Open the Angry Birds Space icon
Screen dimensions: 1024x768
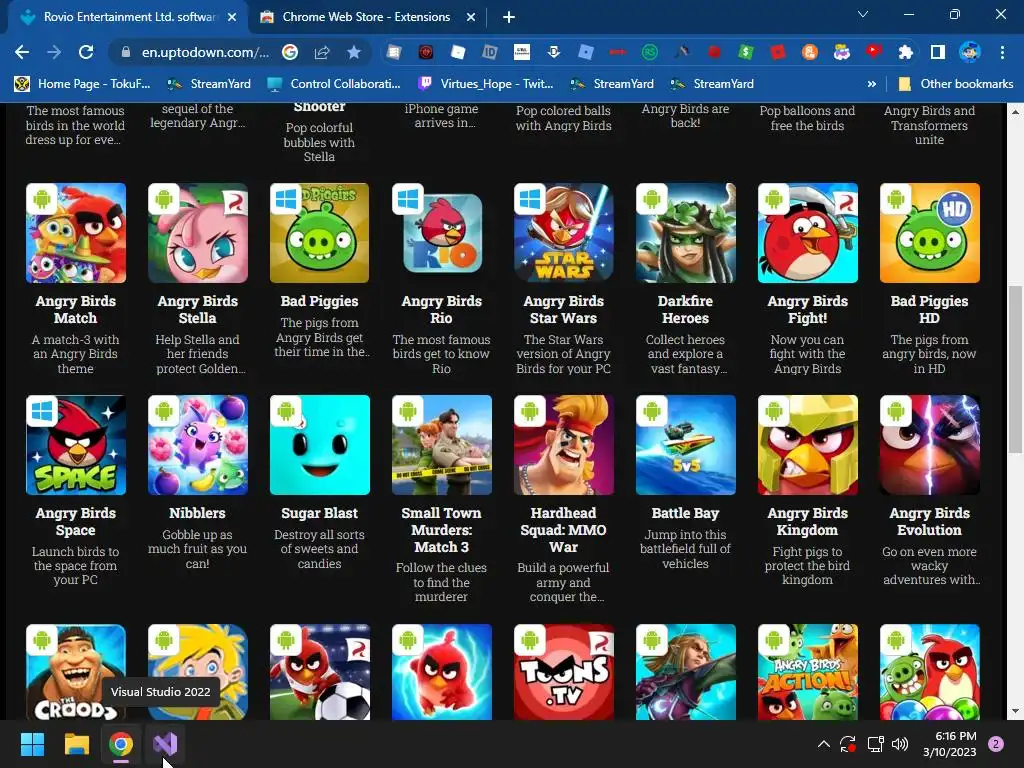coord(76,445)
